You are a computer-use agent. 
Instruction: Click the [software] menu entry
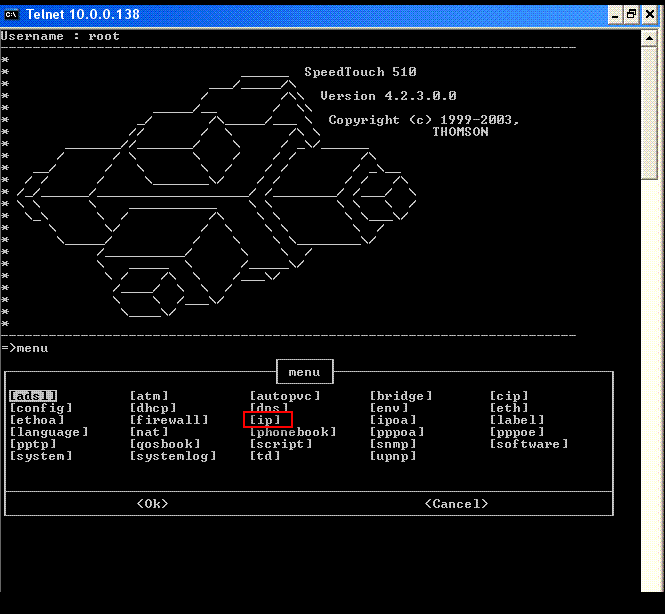click(x=529, y=444)
